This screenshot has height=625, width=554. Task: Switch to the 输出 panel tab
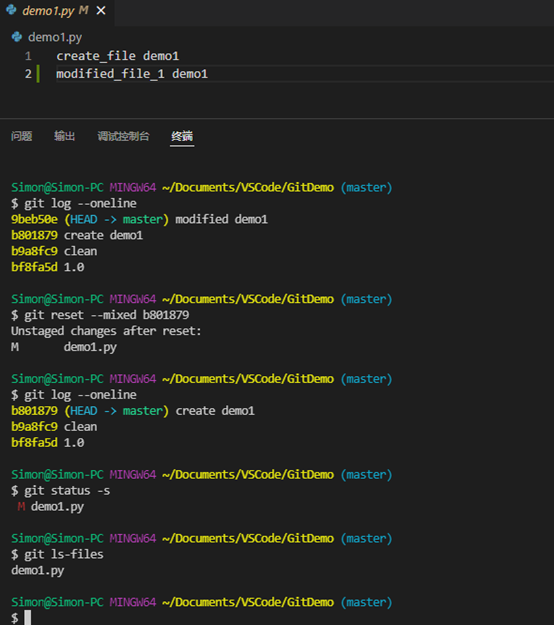[65, 136]
